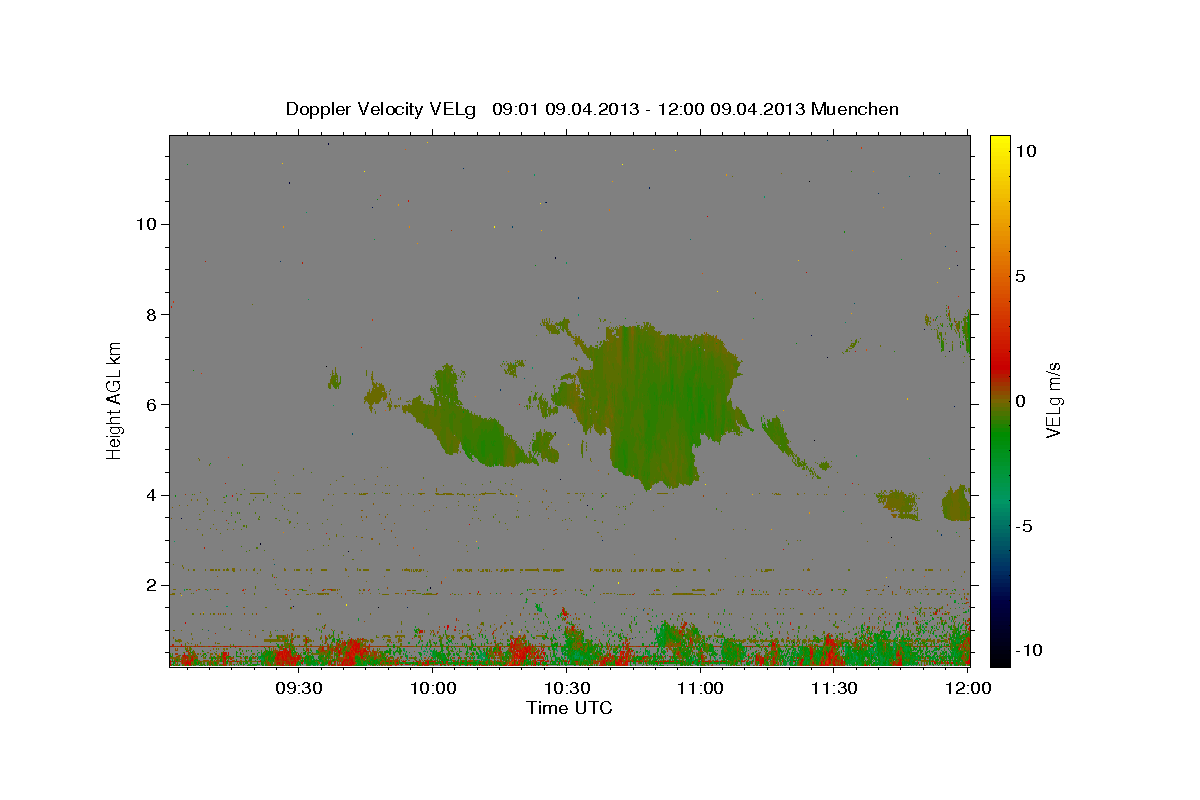This screenshot has width=1200, height=800.
Task: Click the colorbar value -5 label
Action: tap(1024, 526)
